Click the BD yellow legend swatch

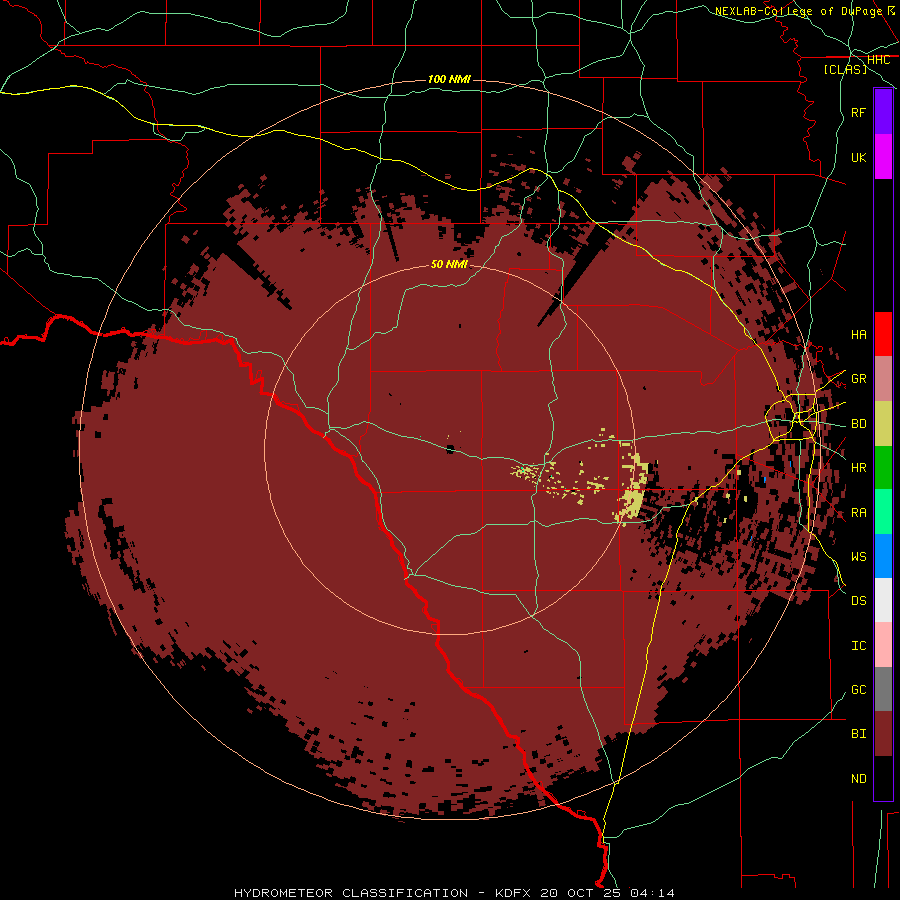[883, 423]
